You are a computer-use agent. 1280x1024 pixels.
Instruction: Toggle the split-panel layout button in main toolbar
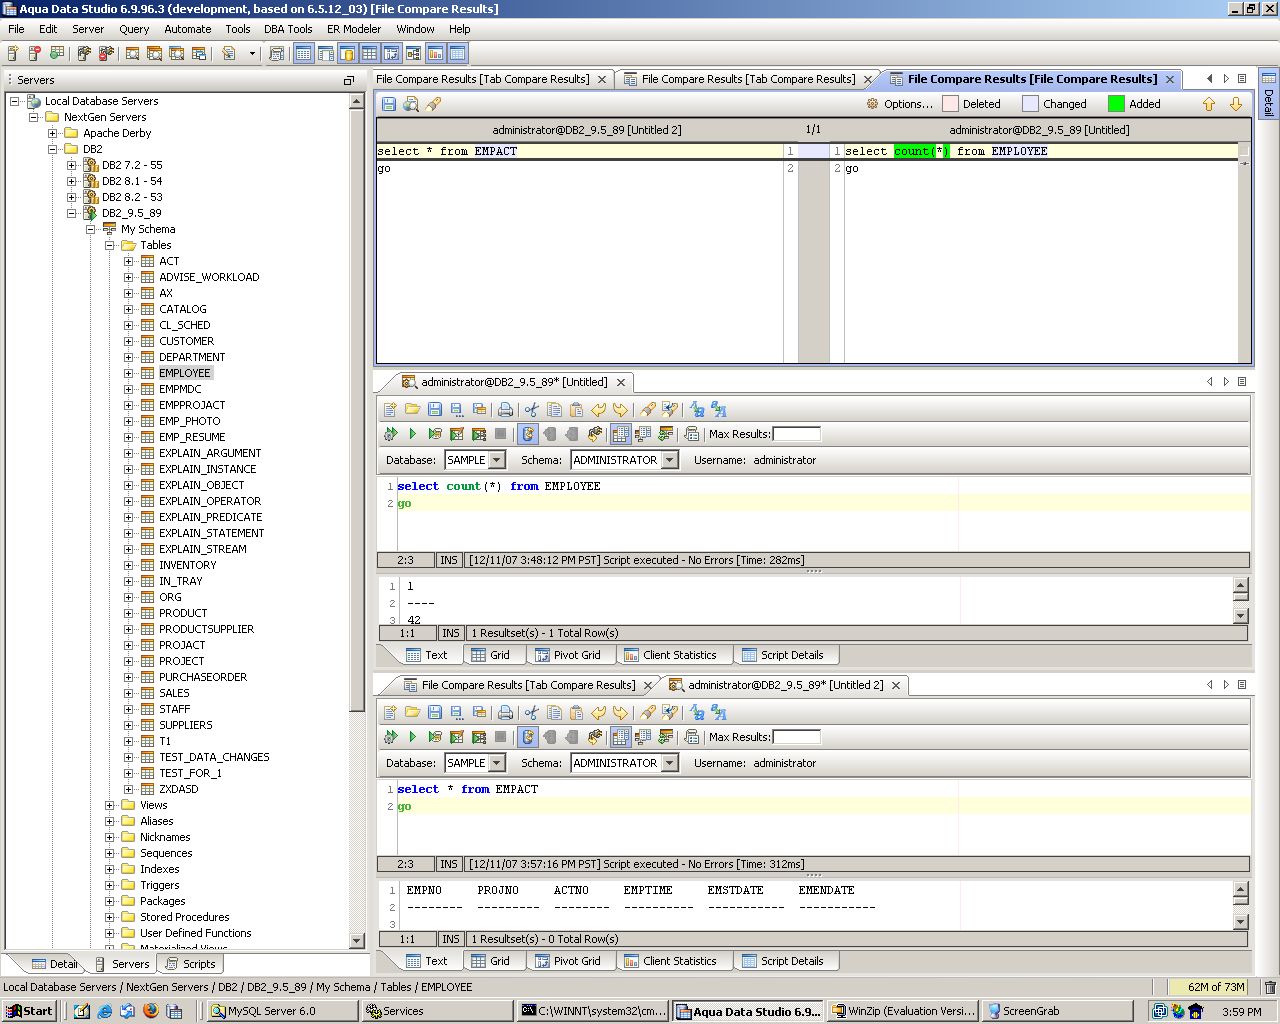point(326,53)
